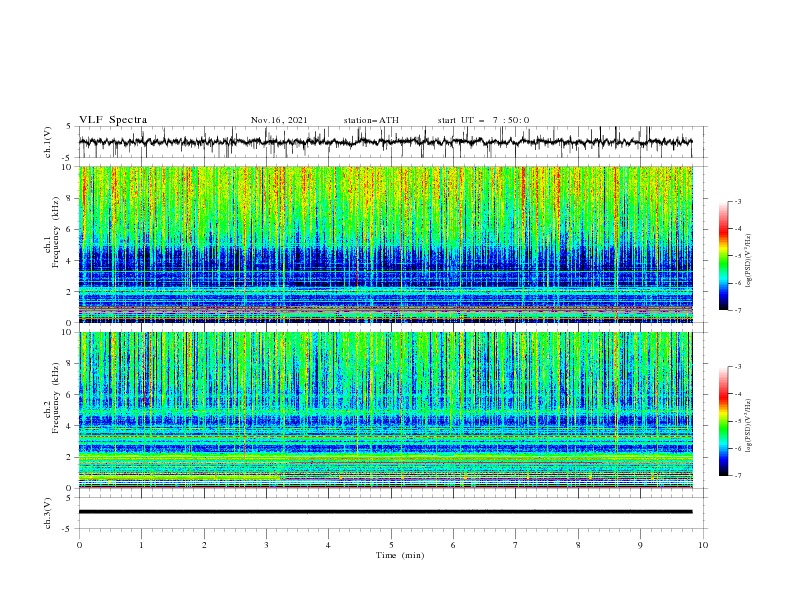Click the time axis tick label '0'
This screenshot has height=612, width=792.
(79, 545)
